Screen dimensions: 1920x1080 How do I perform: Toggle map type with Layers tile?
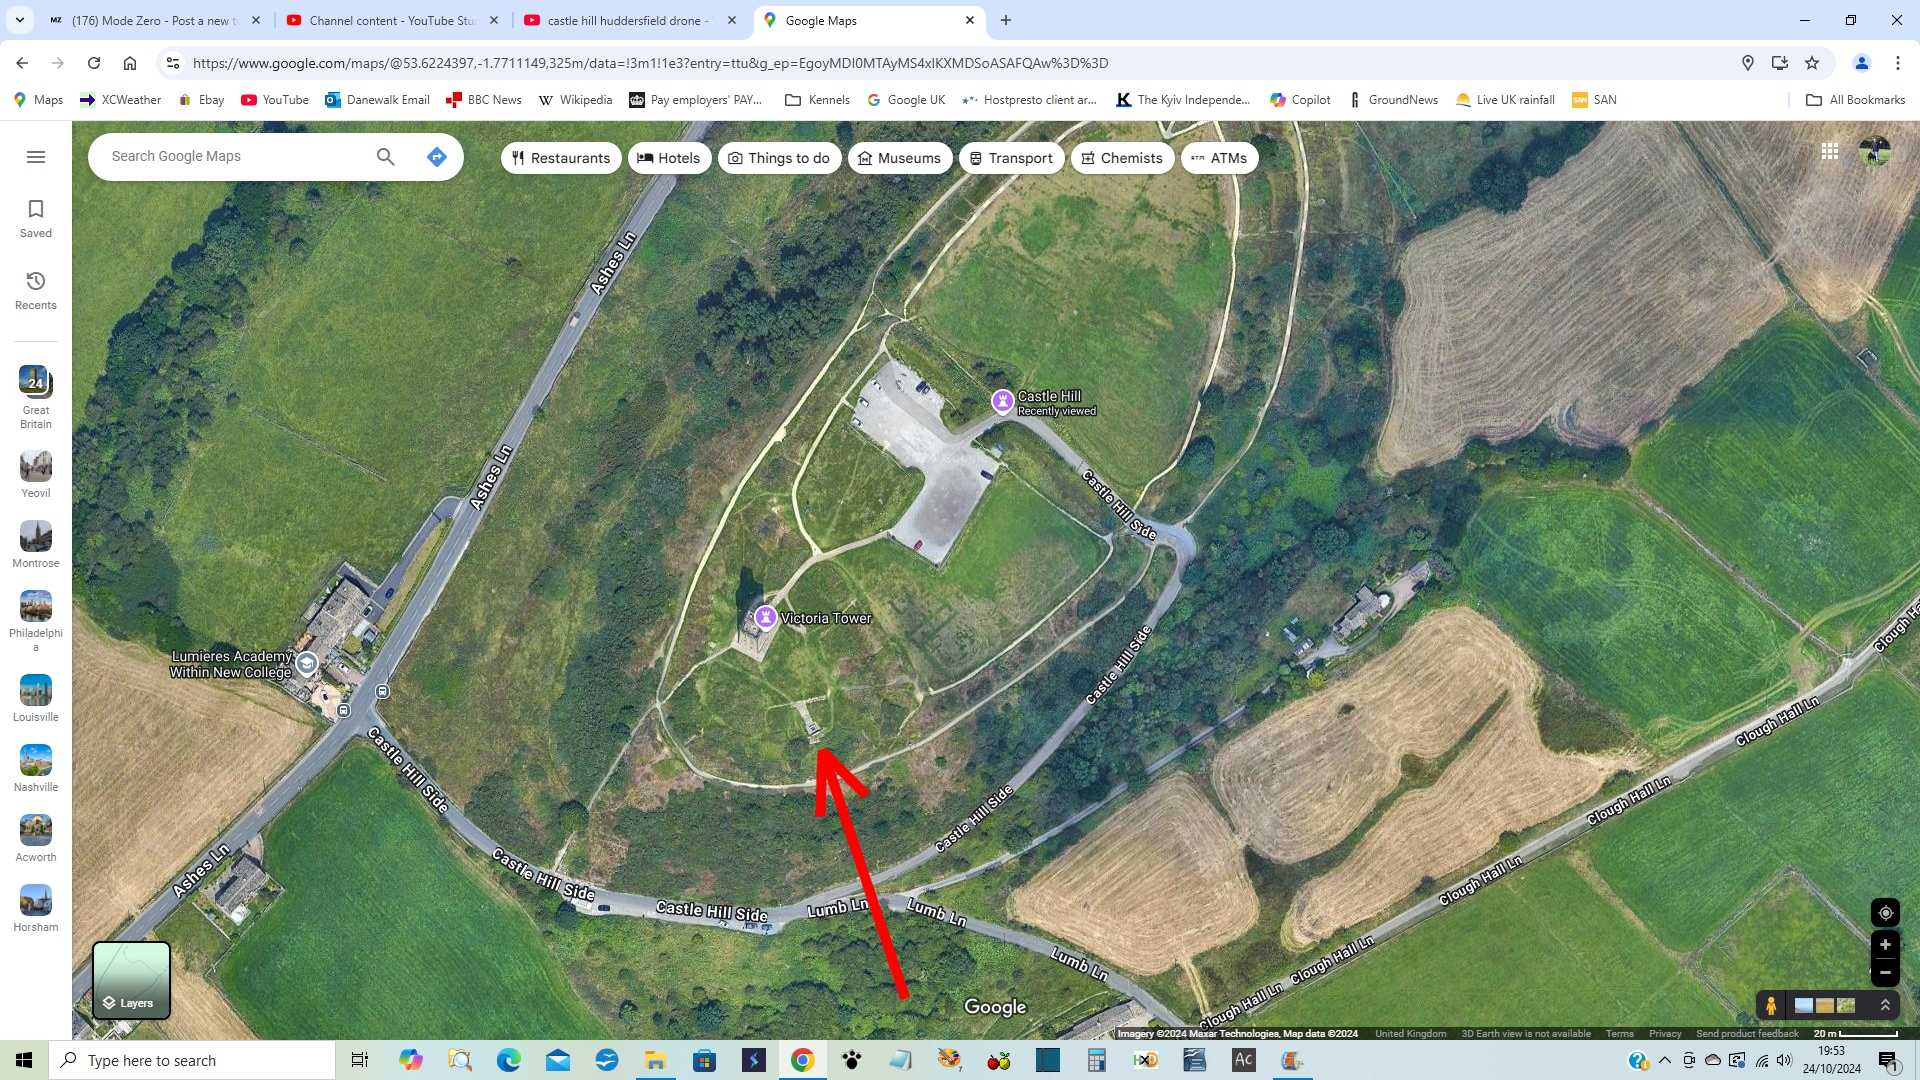tap(131, 980)
